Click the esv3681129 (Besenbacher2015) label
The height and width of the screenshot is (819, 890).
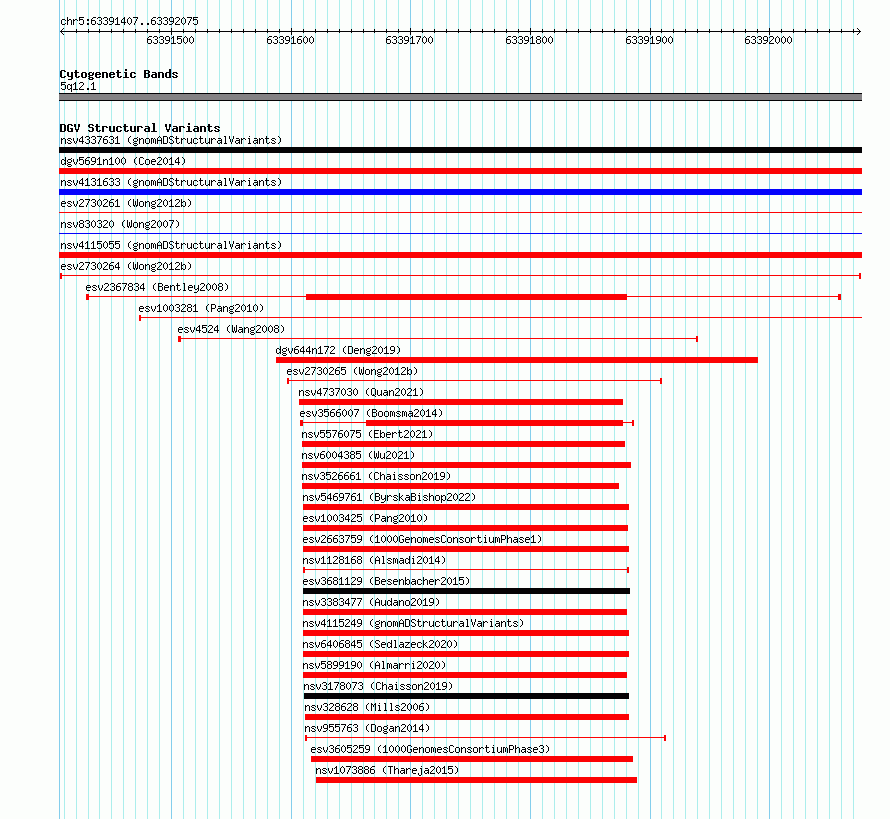coord(386,581)
